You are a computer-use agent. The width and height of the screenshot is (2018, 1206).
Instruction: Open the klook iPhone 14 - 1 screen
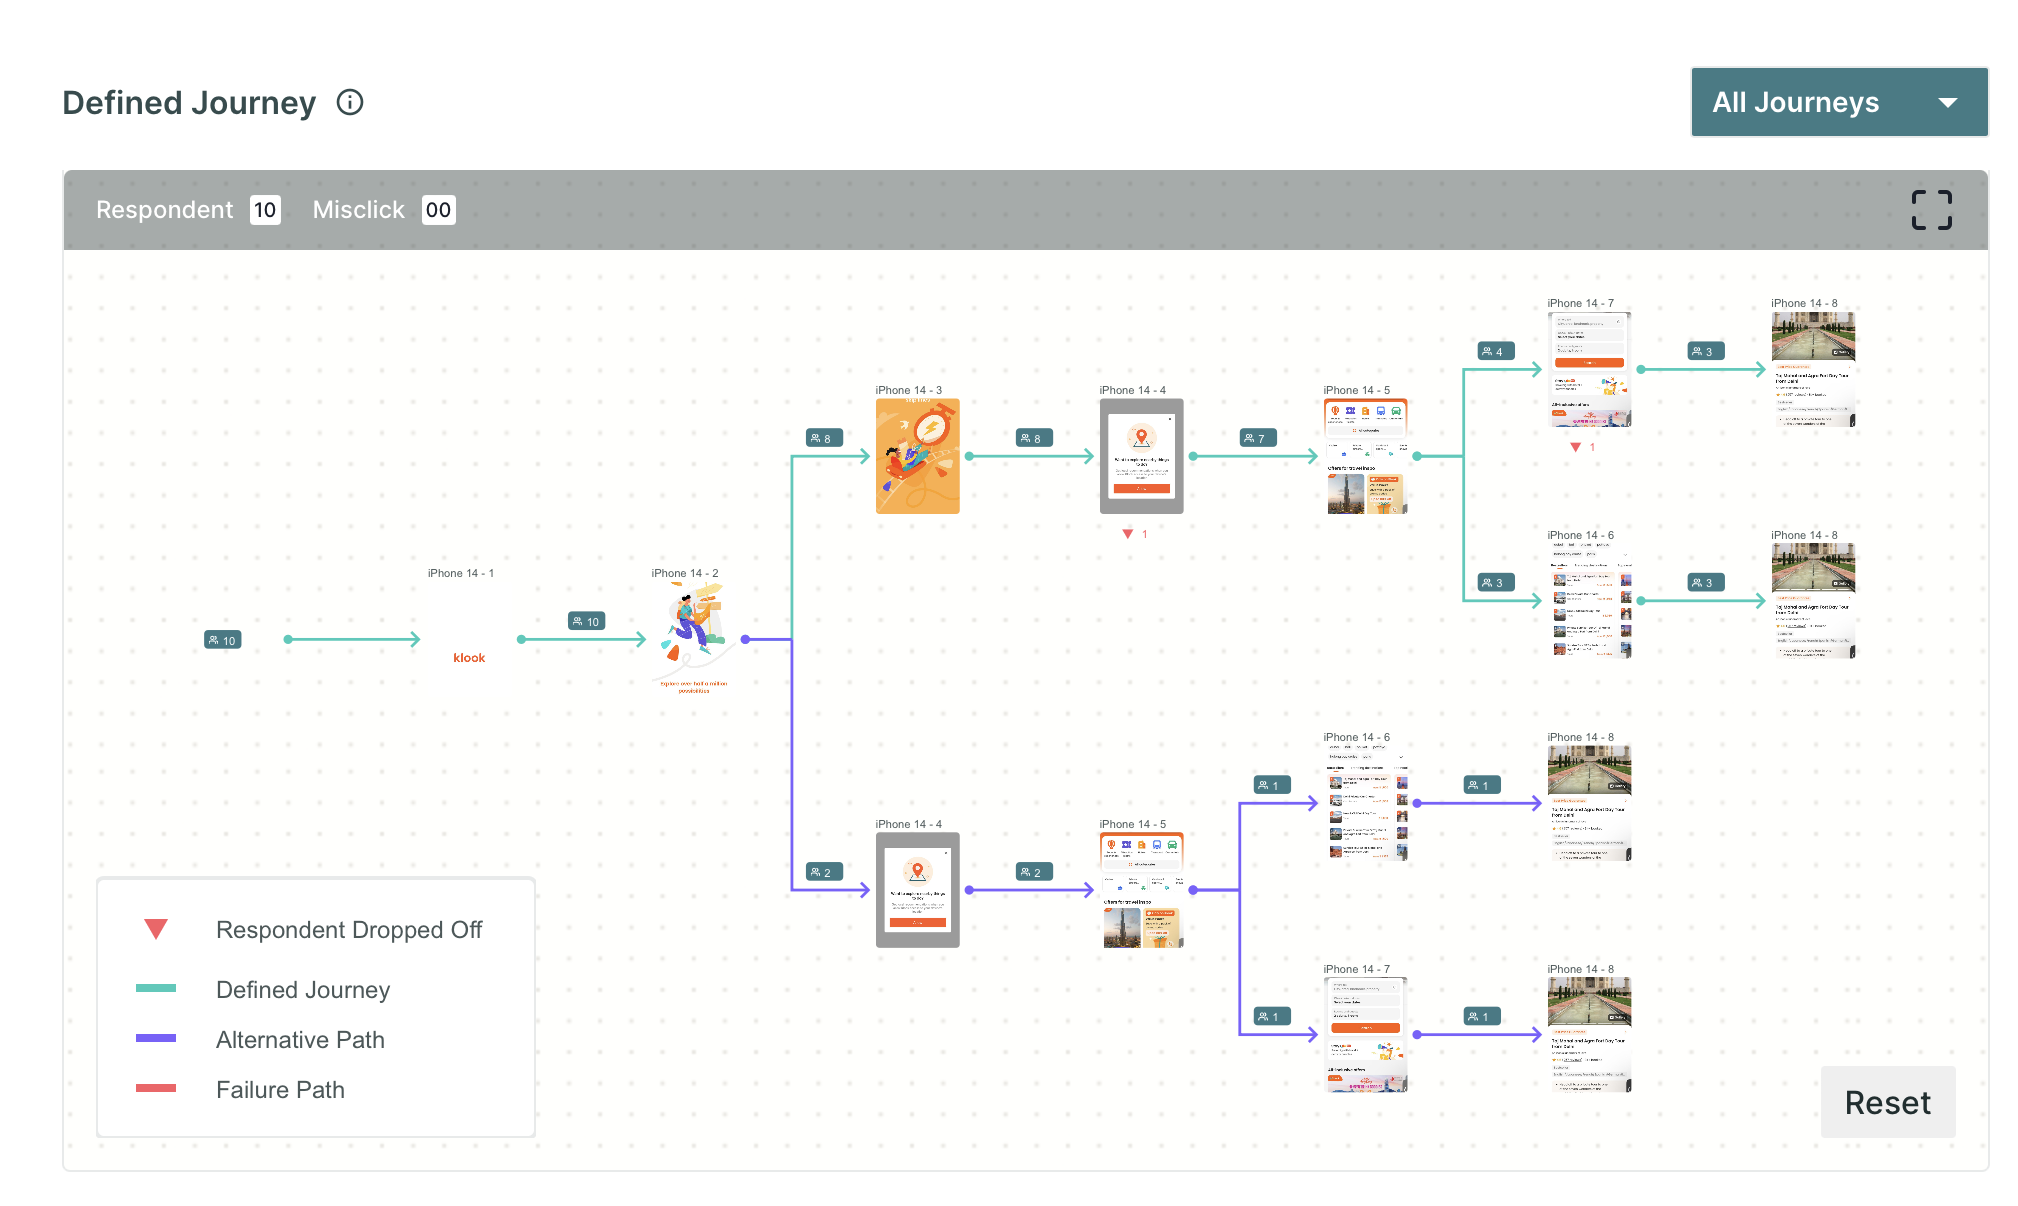[x=469, y=657]
